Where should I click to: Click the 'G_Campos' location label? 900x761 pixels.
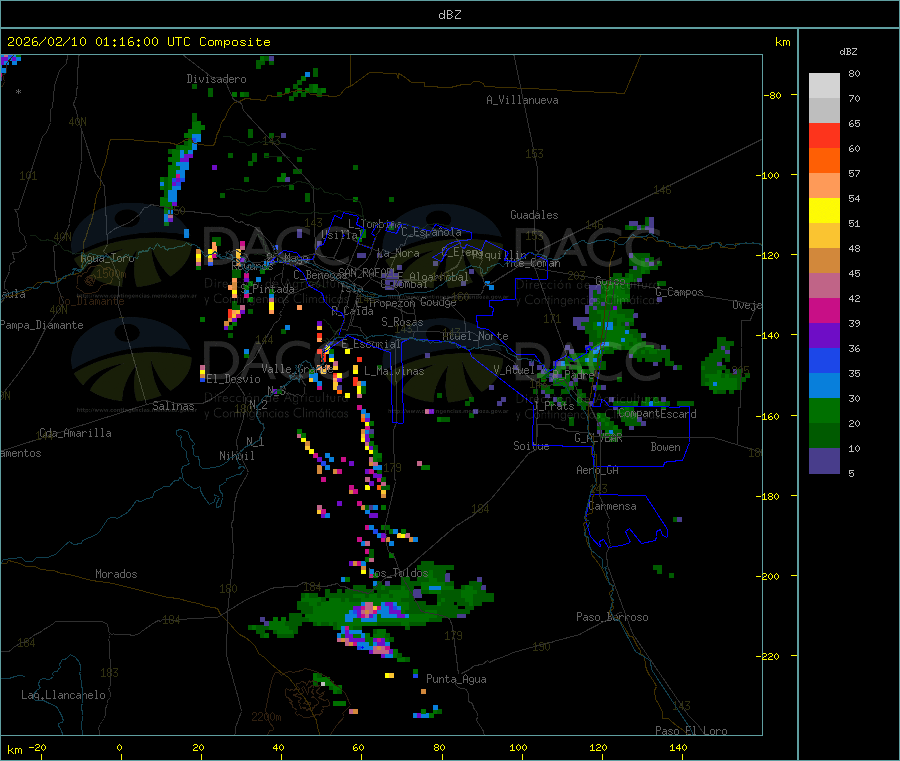point(679,292)
